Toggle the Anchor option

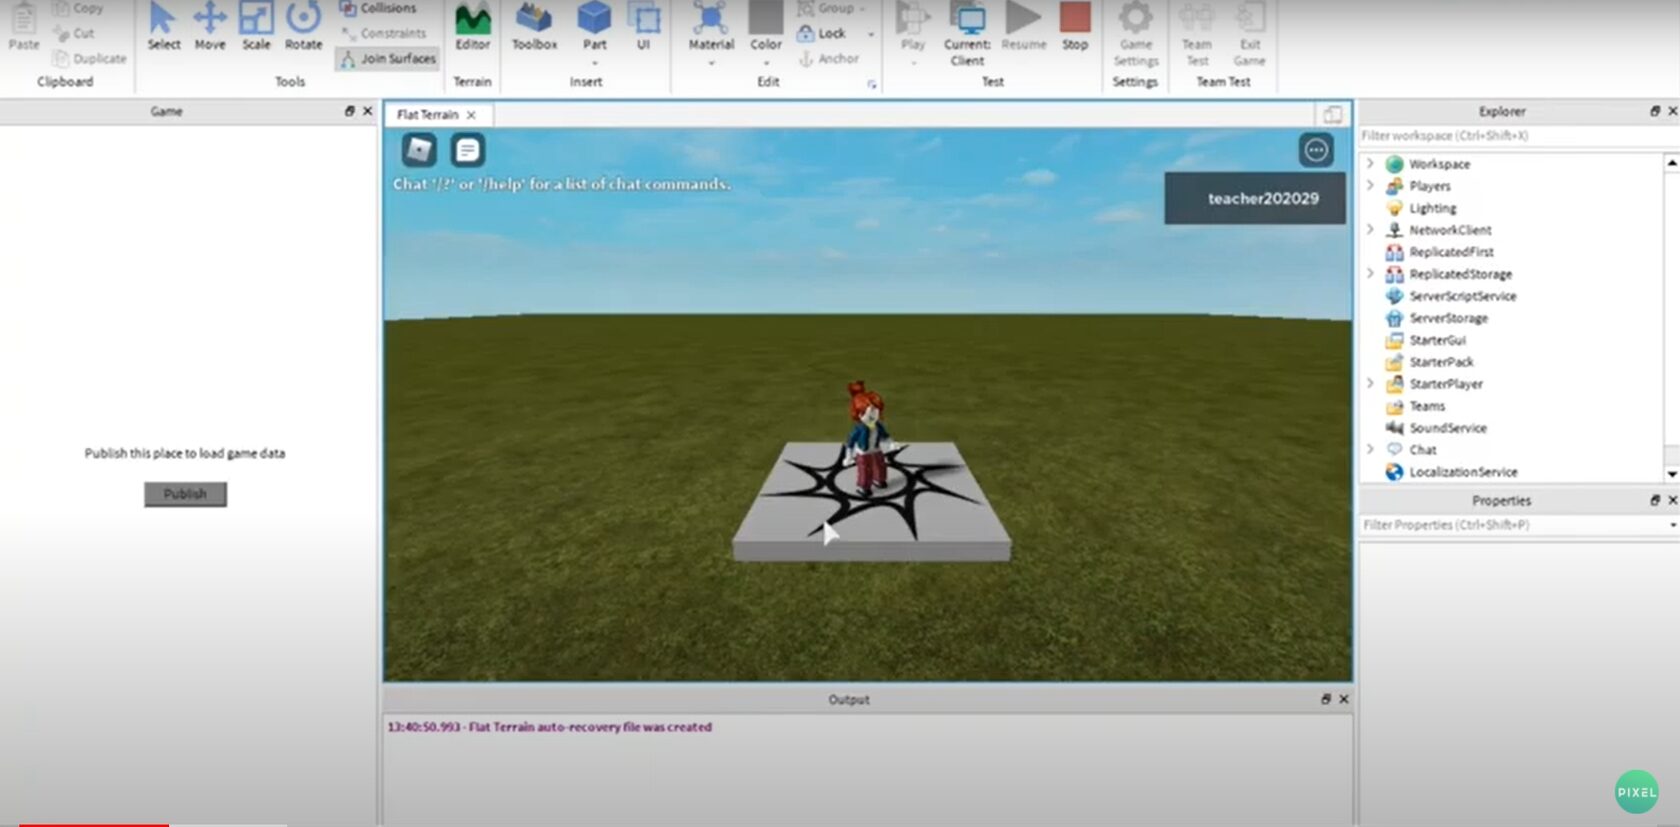pyautogui.click(x=829, y=59)
